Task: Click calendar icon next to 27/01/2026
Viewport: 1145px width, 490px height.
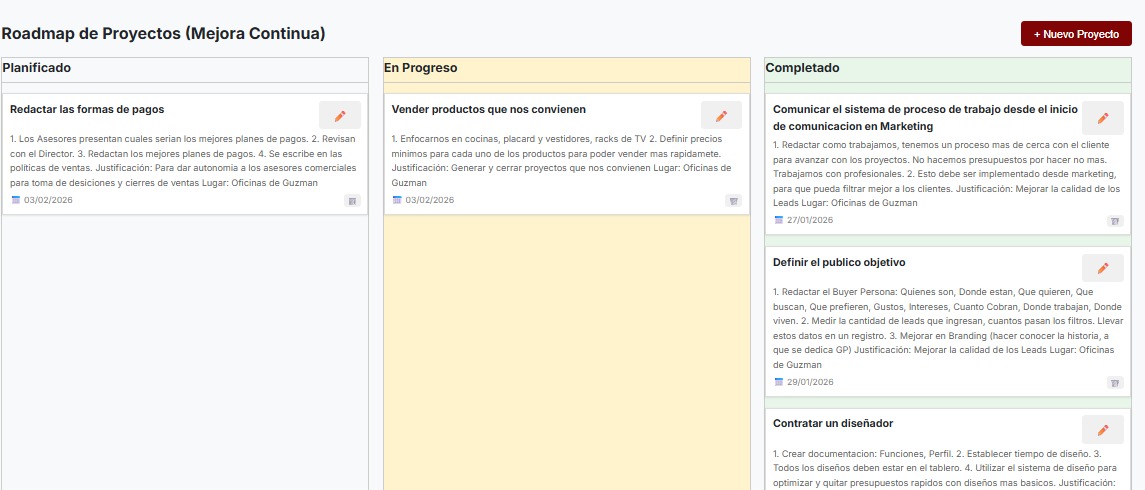Action: [x=778, y=220]
